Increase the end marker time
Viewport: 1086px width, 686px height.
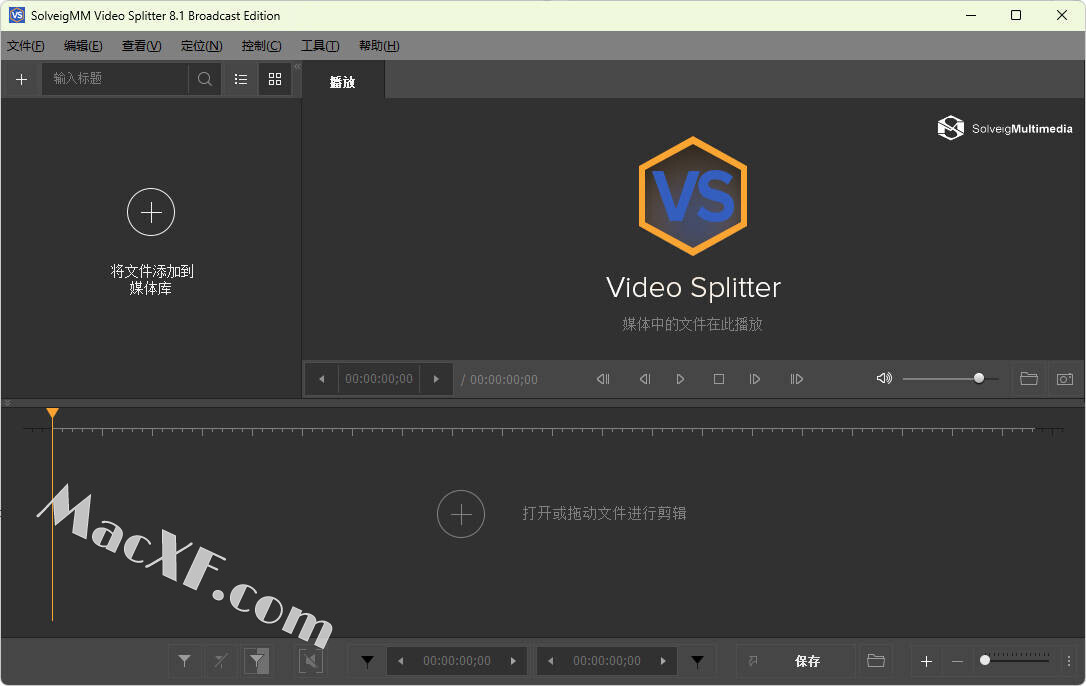point(663,661)
